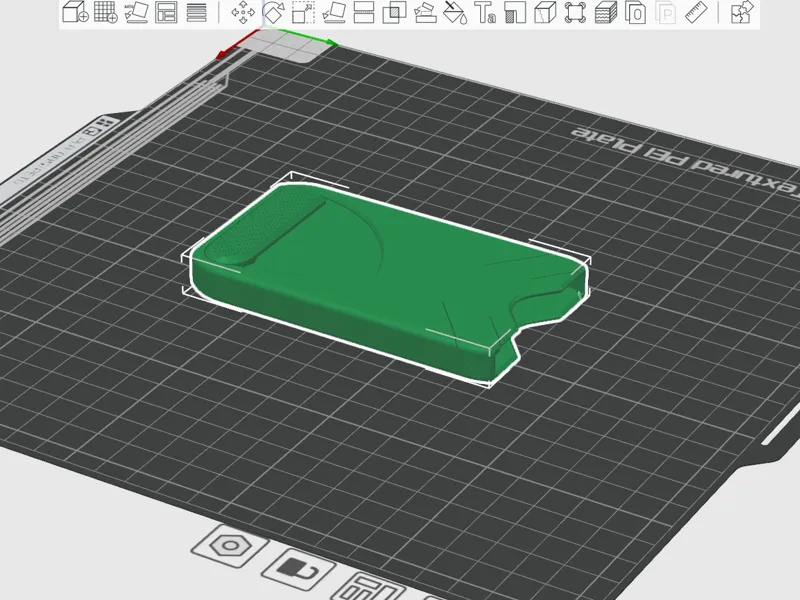The image size is (800, 600).
Task: Click the Add plate grid icon
Action: (106, 12)
